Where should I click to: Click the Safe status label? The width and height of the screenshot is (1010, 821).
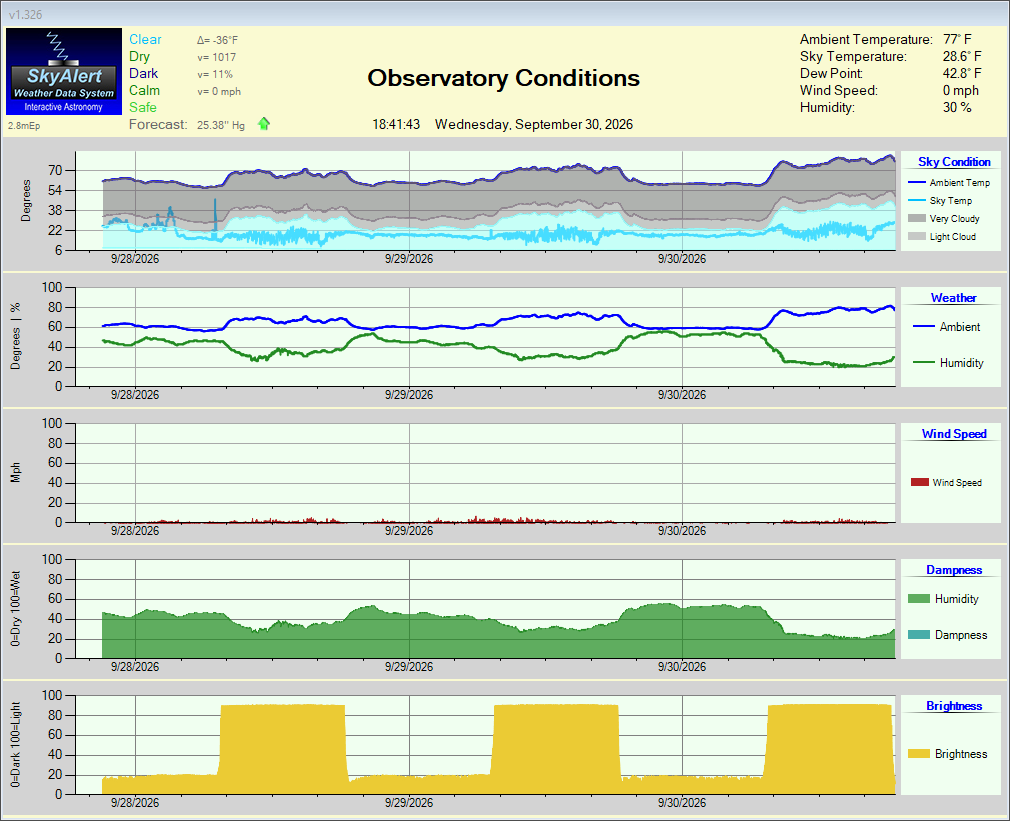tap(142, 108)
